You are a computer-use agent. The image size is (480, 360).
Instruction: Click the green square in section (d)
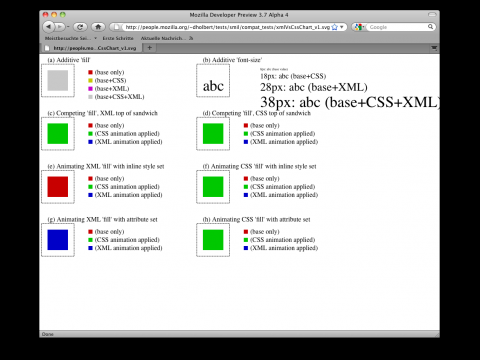(213, 134)
